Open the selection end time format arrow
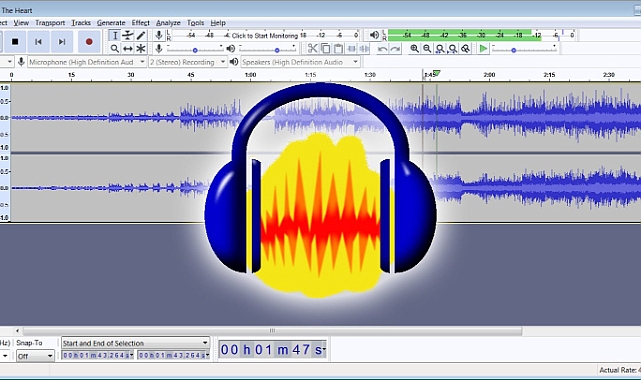 (207, 355)
